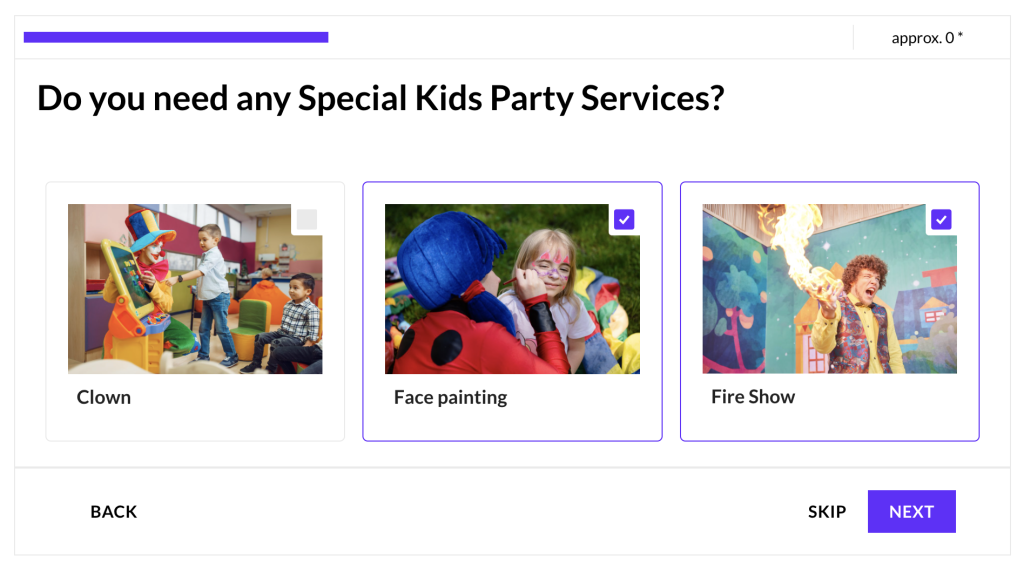The height and width of the screenshot is (569, 1024).
Task: Click the Fire Show photo
Action: point(829,289)
